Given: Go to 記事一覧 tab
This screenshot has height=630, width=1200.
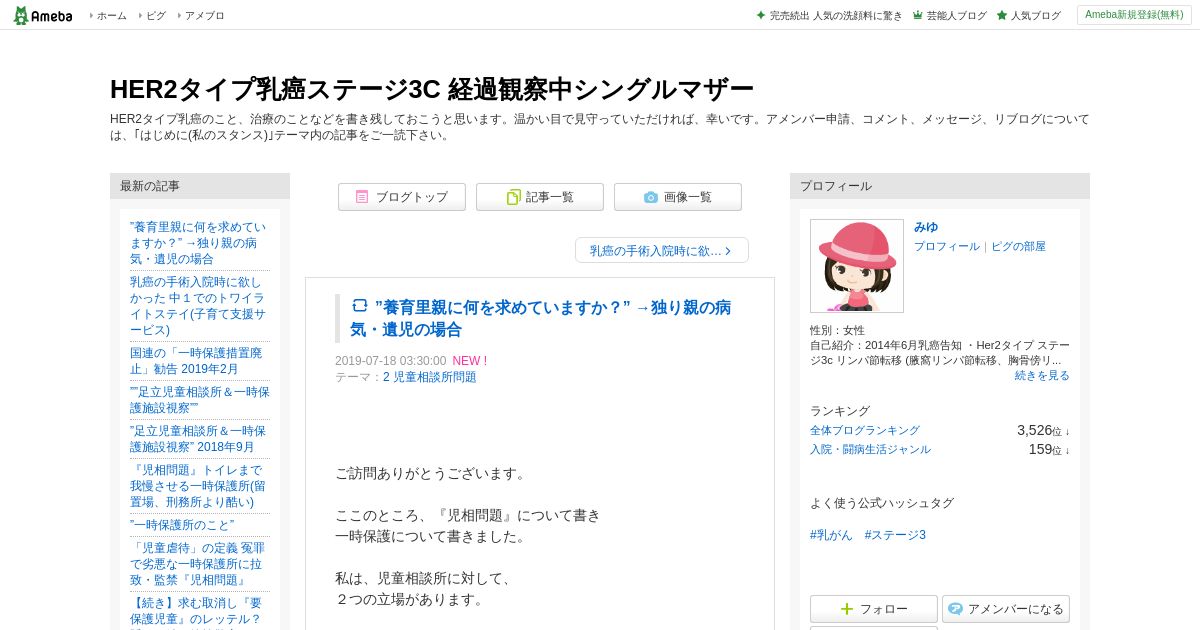Looking at the screenshot, I should [x=540, y=197].
